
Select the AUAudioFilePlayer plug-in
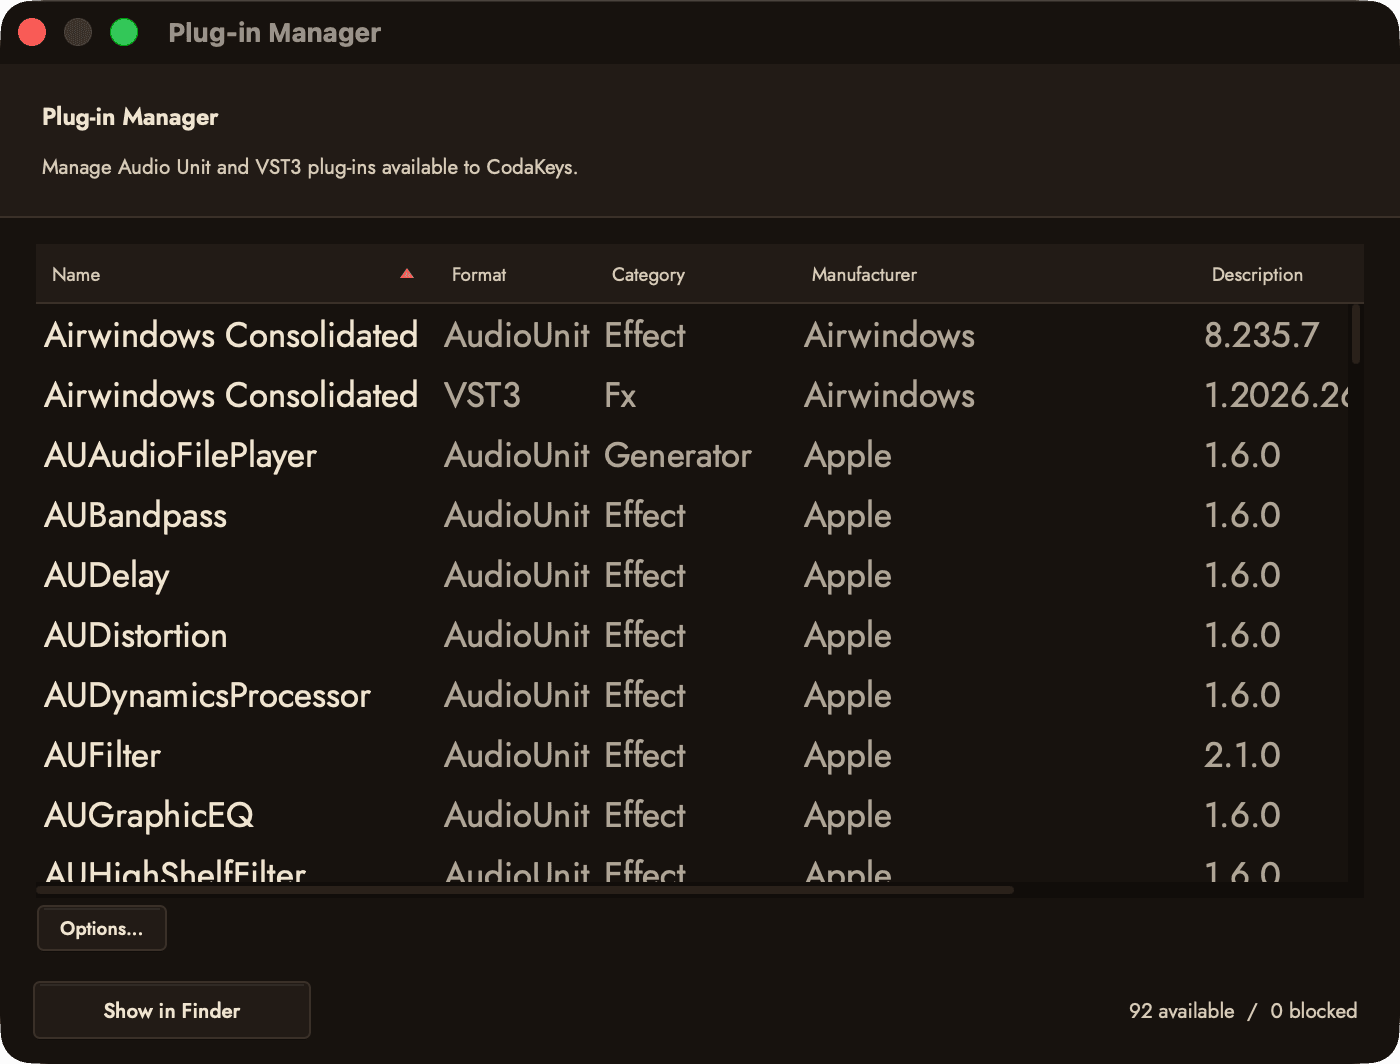(692, 455)
